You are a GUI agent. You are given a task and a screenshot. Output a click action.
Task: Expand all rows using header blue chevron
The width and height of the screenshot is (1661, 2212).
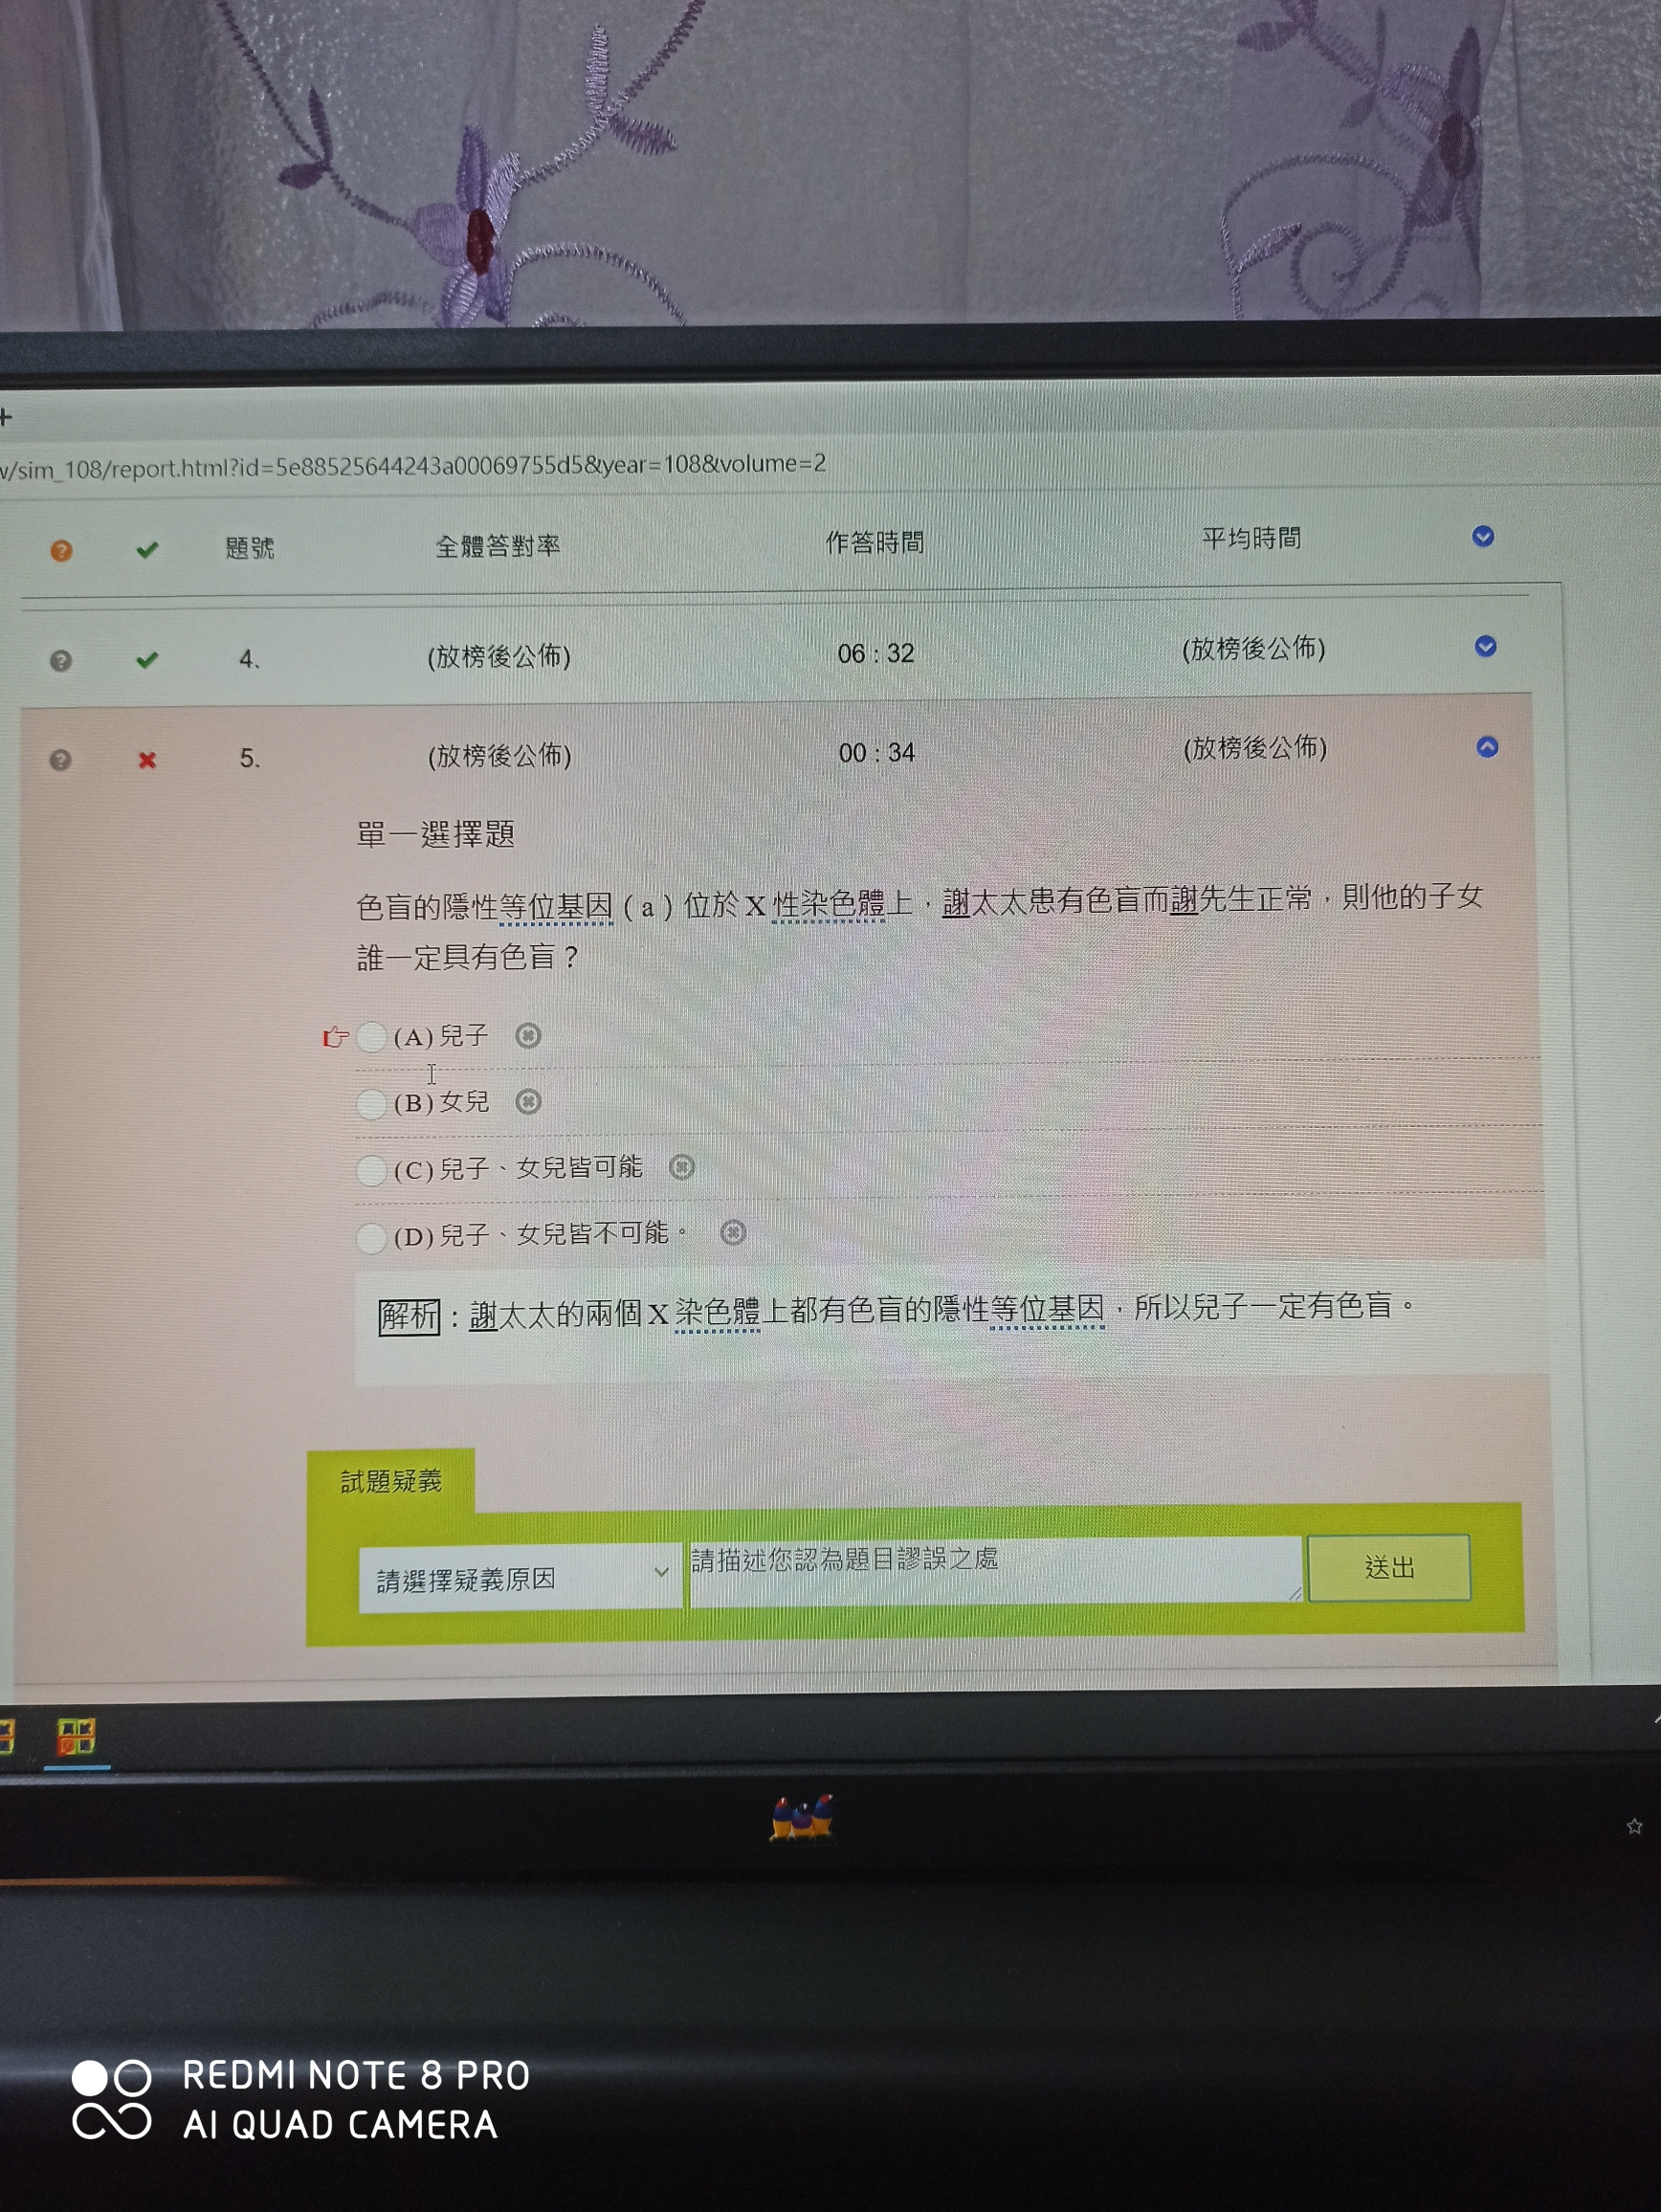point(1483,537)
